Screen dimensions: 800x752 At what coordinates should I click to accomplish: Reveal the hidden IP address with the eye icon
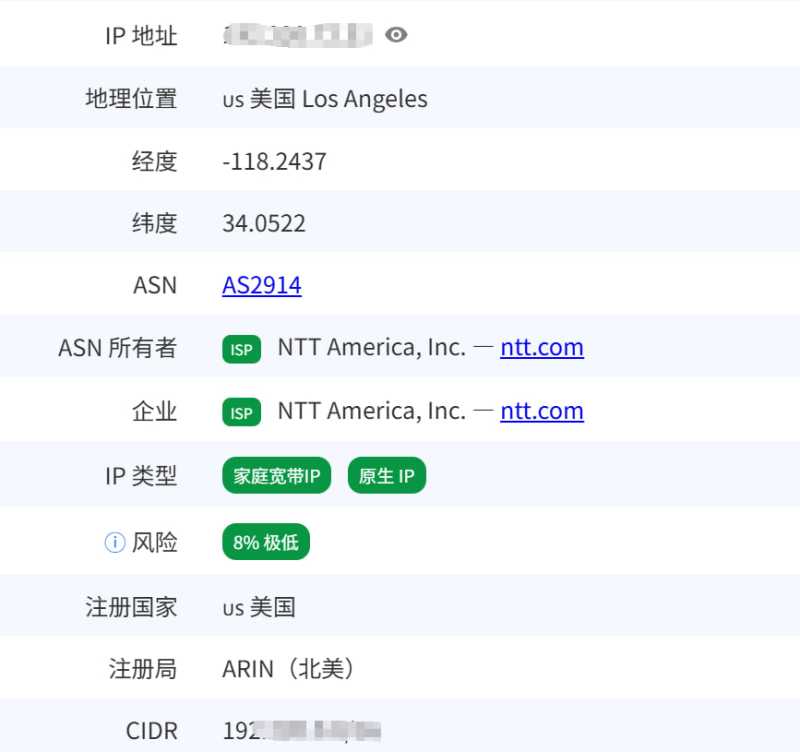[396, 35]
